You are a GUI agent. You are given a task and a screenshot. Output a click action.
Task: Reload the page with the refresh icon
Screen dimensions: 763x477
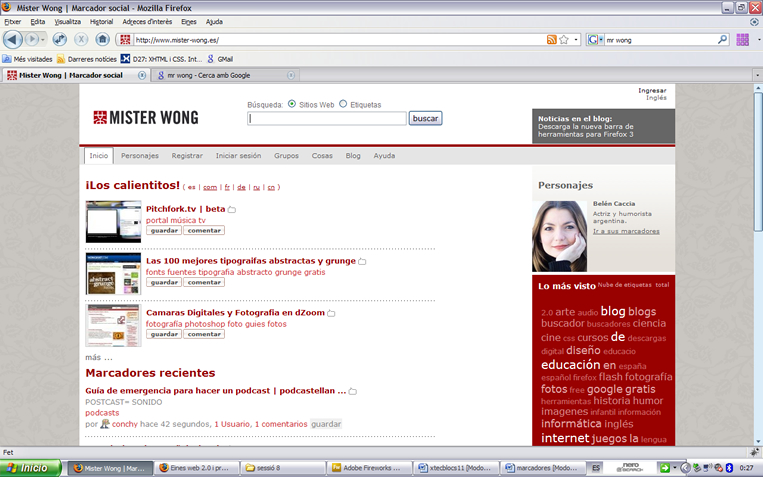click(59, 39)
